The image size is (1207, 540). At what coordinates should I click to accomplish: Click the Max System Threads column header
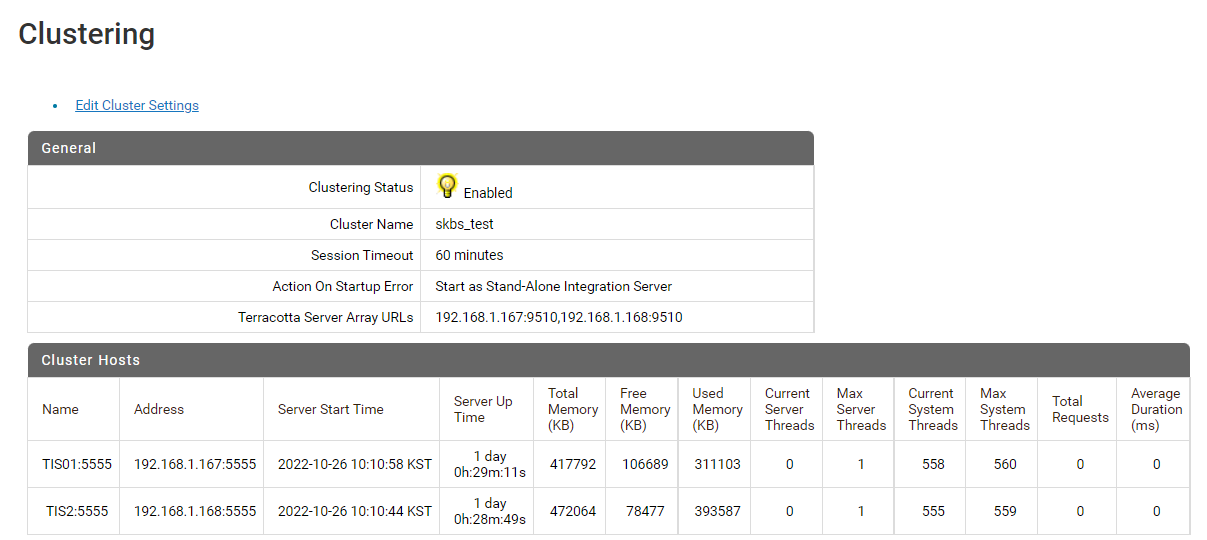(x=1004, y=409)
